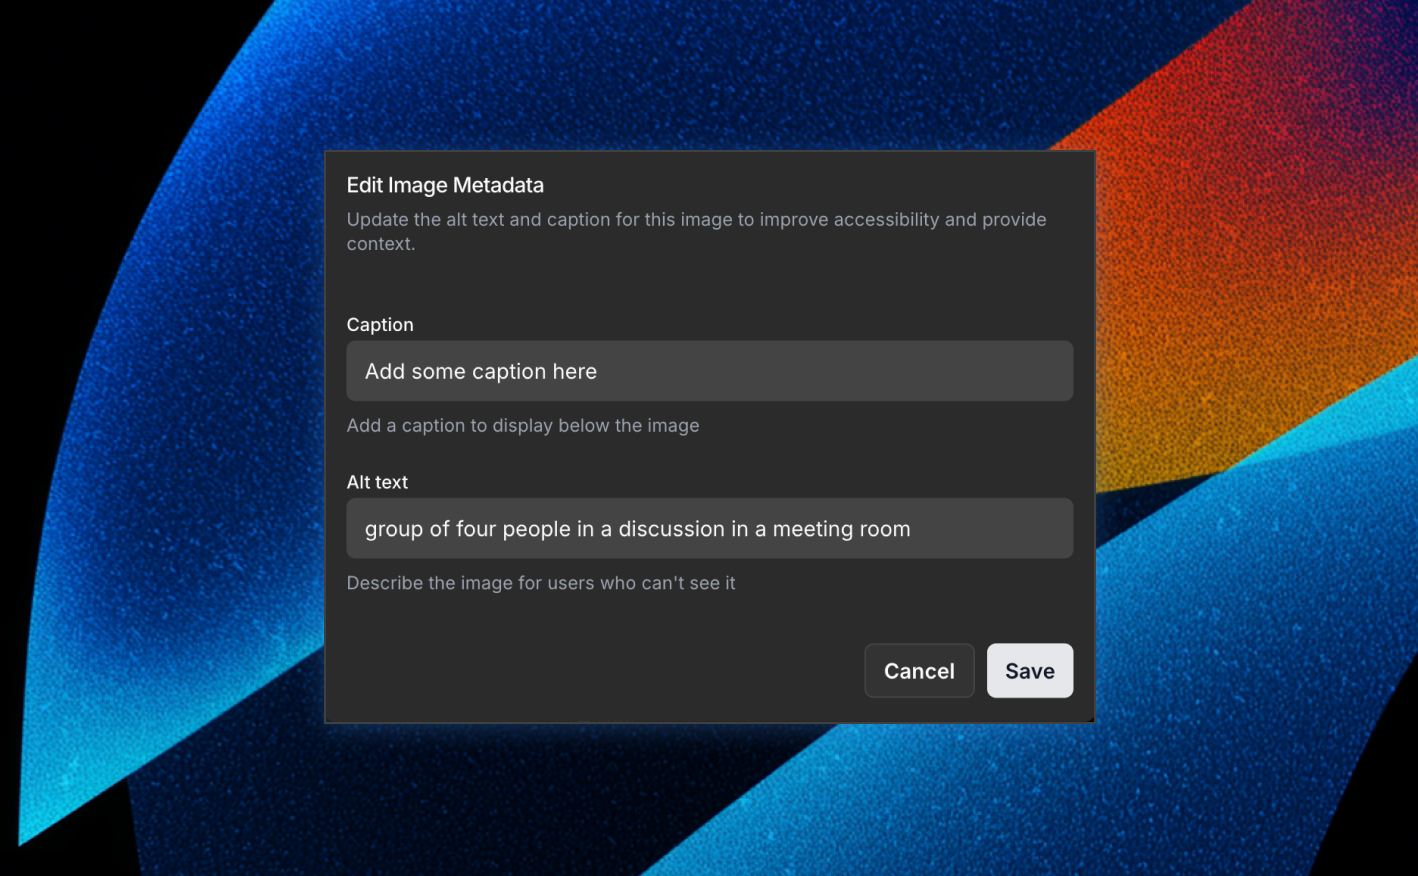Click the Save button
This screenshot has width=1418, height=876.
click(1029, 671)
